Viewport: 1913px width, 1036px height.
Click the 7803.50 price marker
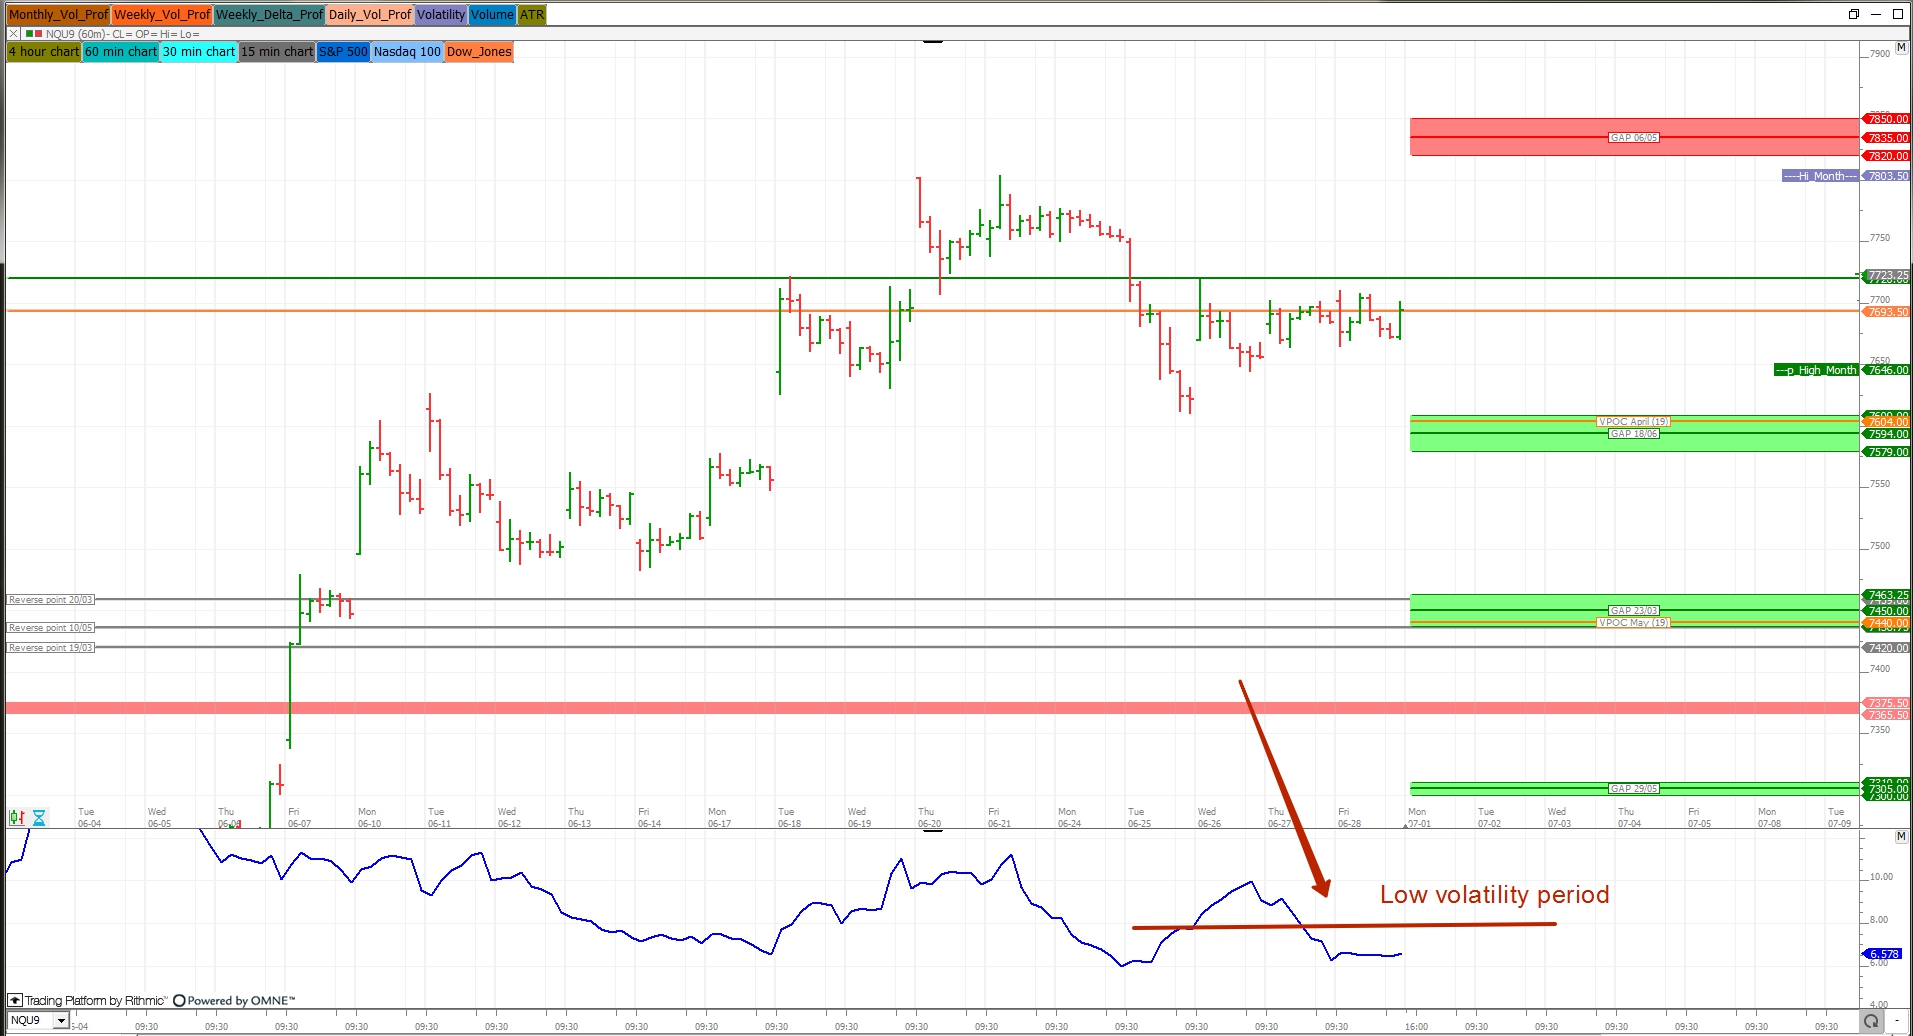[1886, 176]
